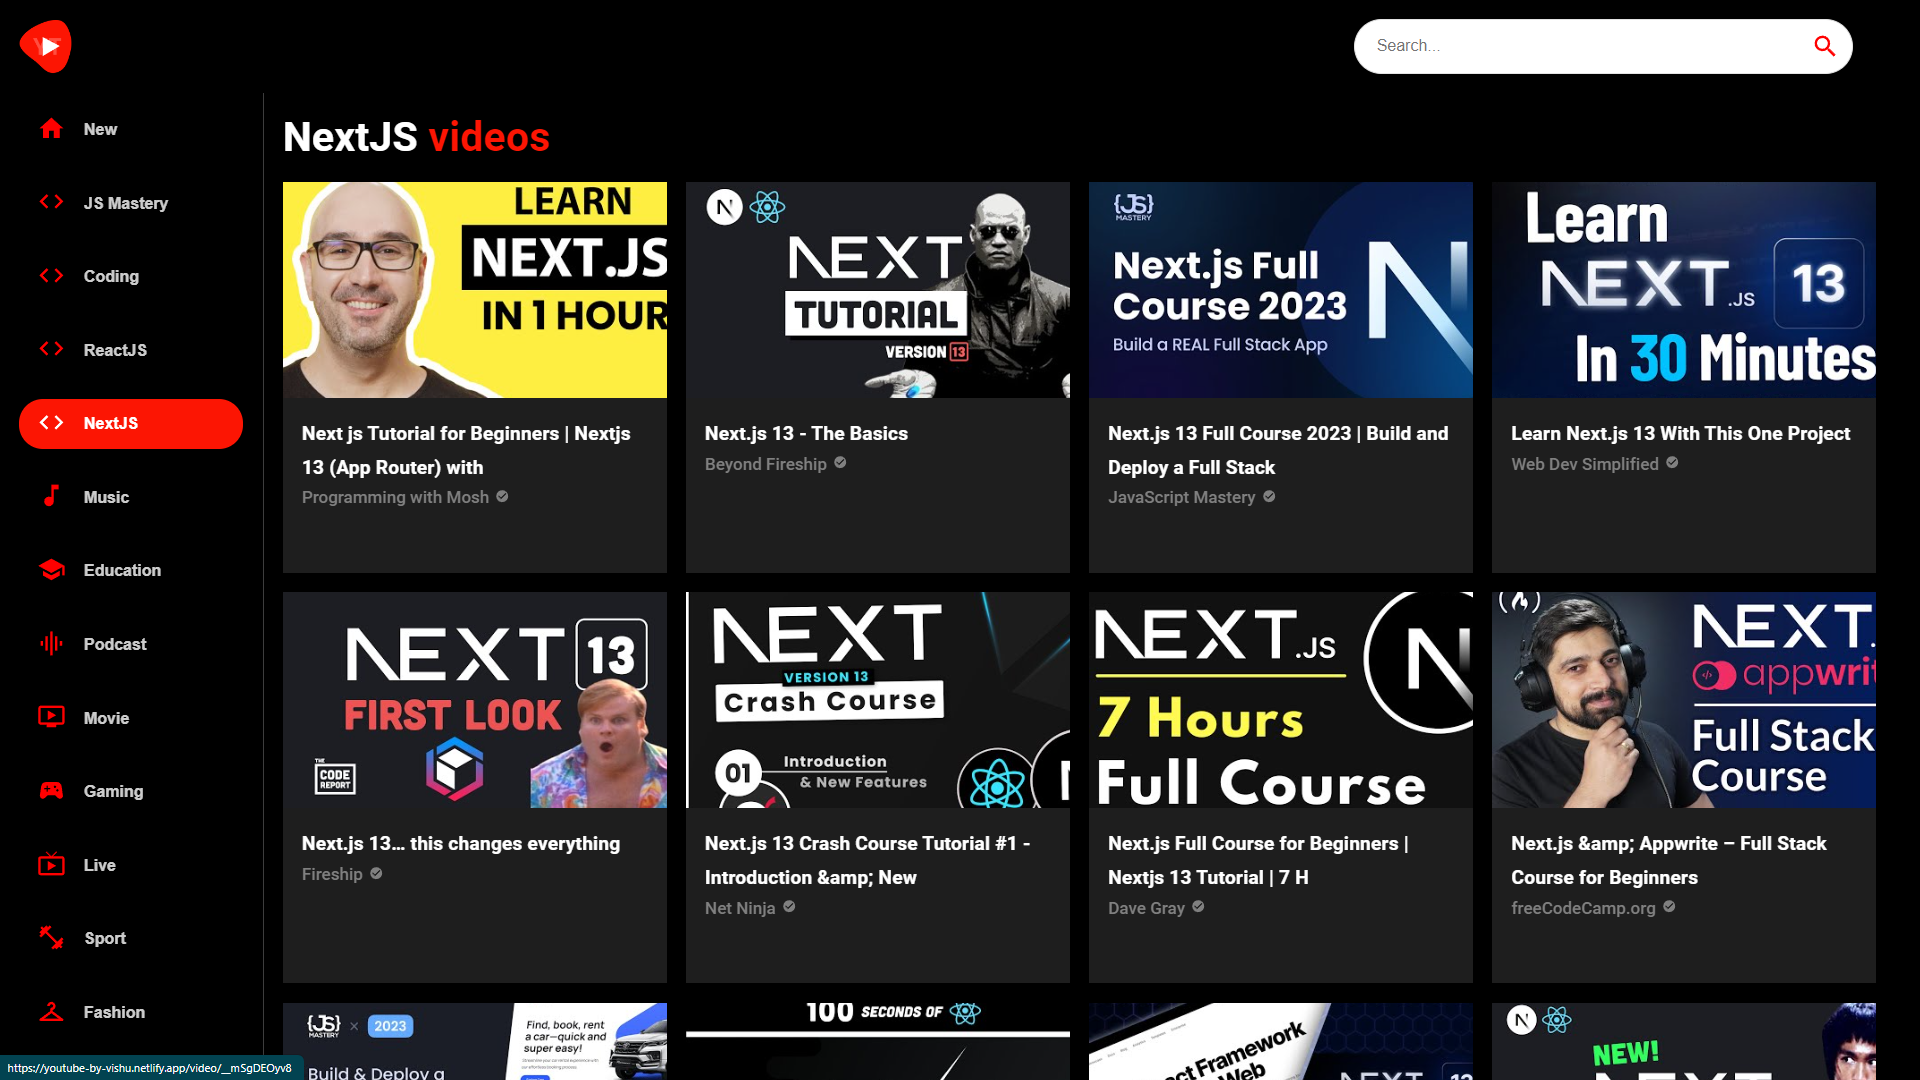Open the 7 Hours Full Course thumbnail

coord(1280,700)
